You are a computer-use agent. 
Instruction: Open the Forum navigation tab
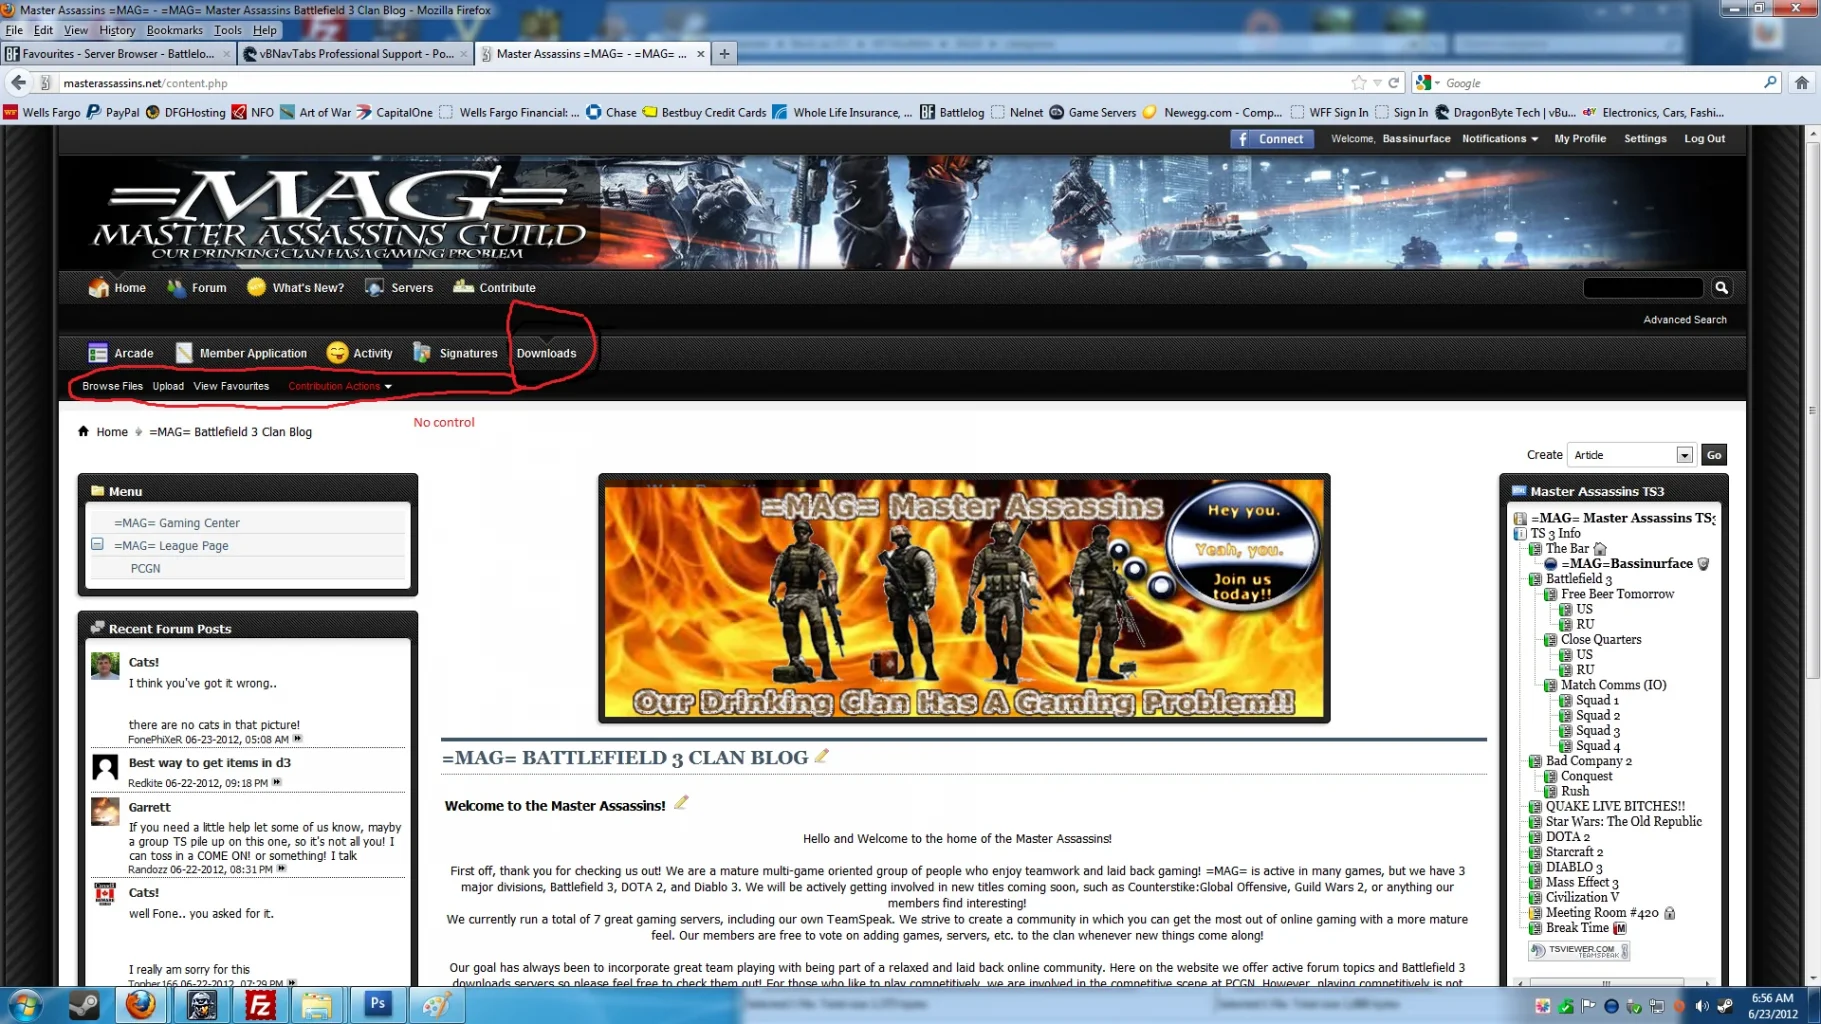click(197, 288)
